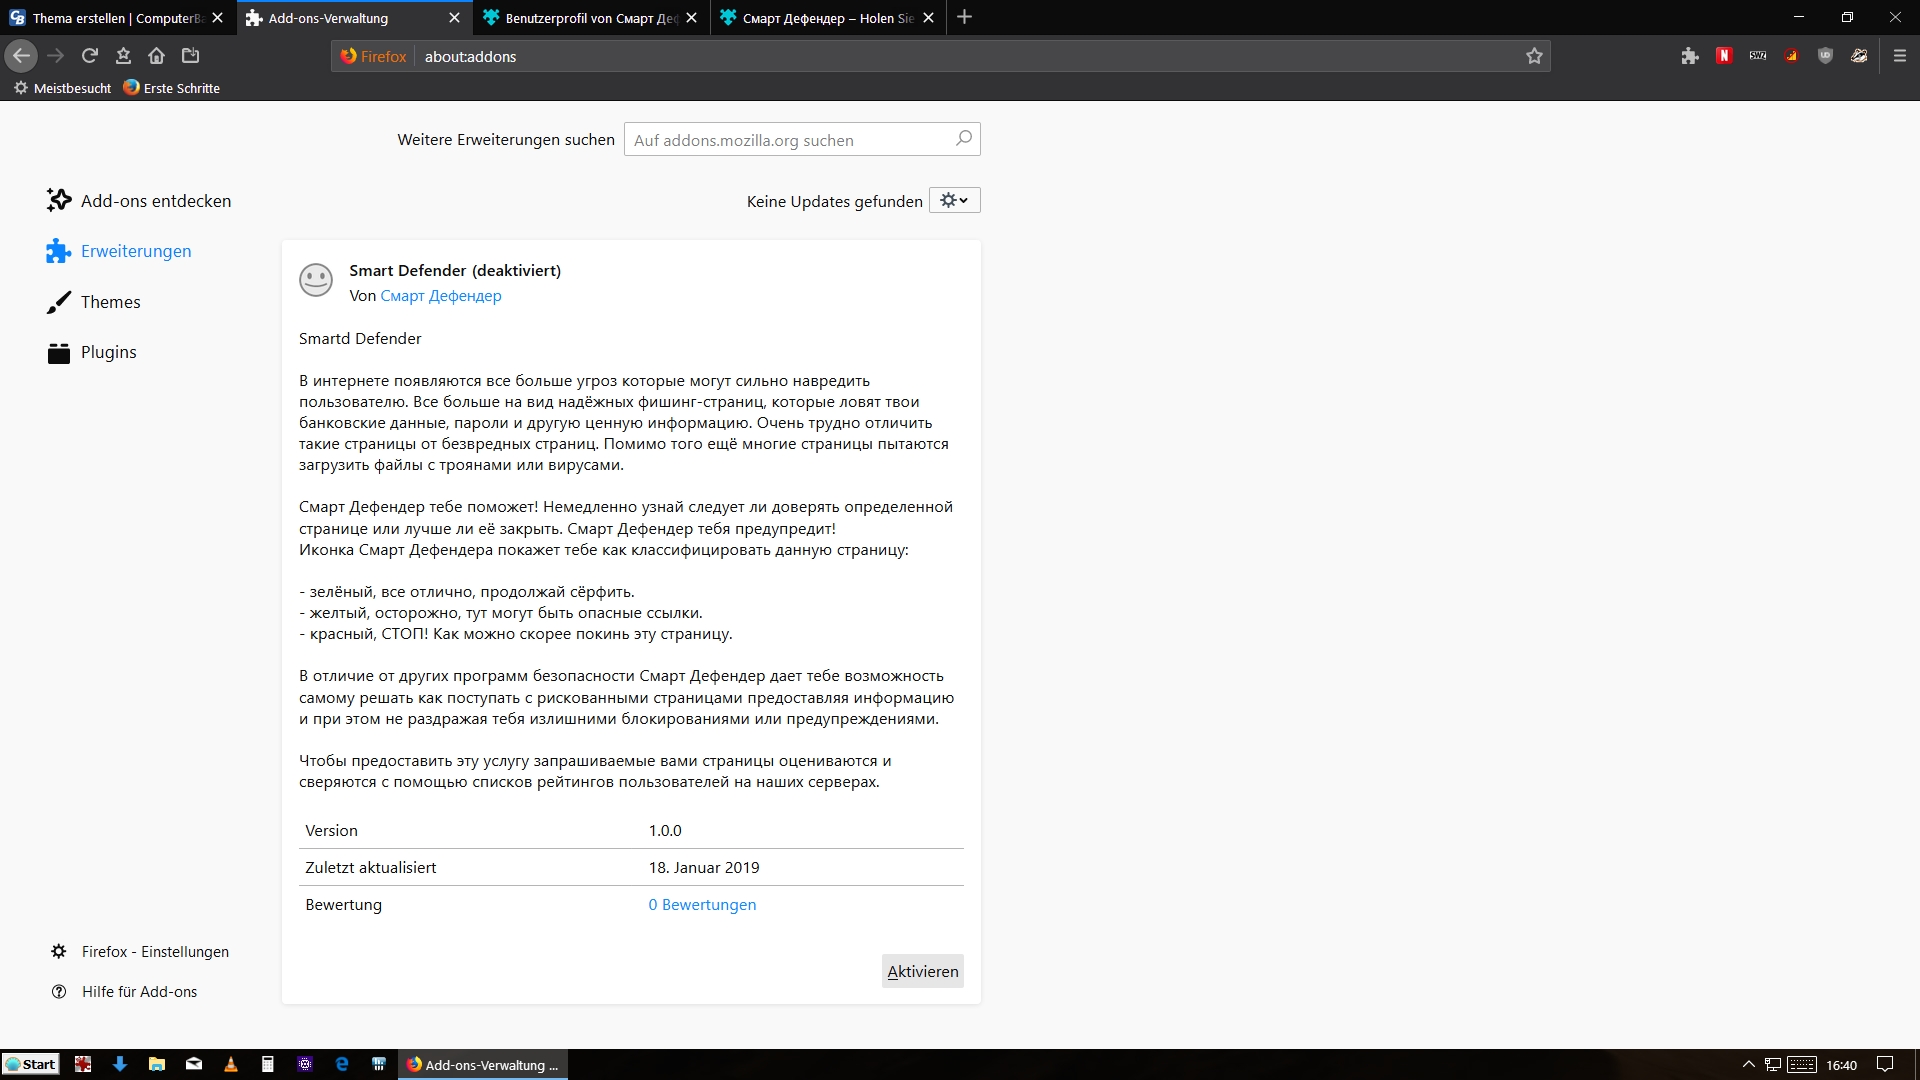Click the gray puzzle piece toolbar icon
Screen dimensions: 1920x1080
tap(1690, 56)
